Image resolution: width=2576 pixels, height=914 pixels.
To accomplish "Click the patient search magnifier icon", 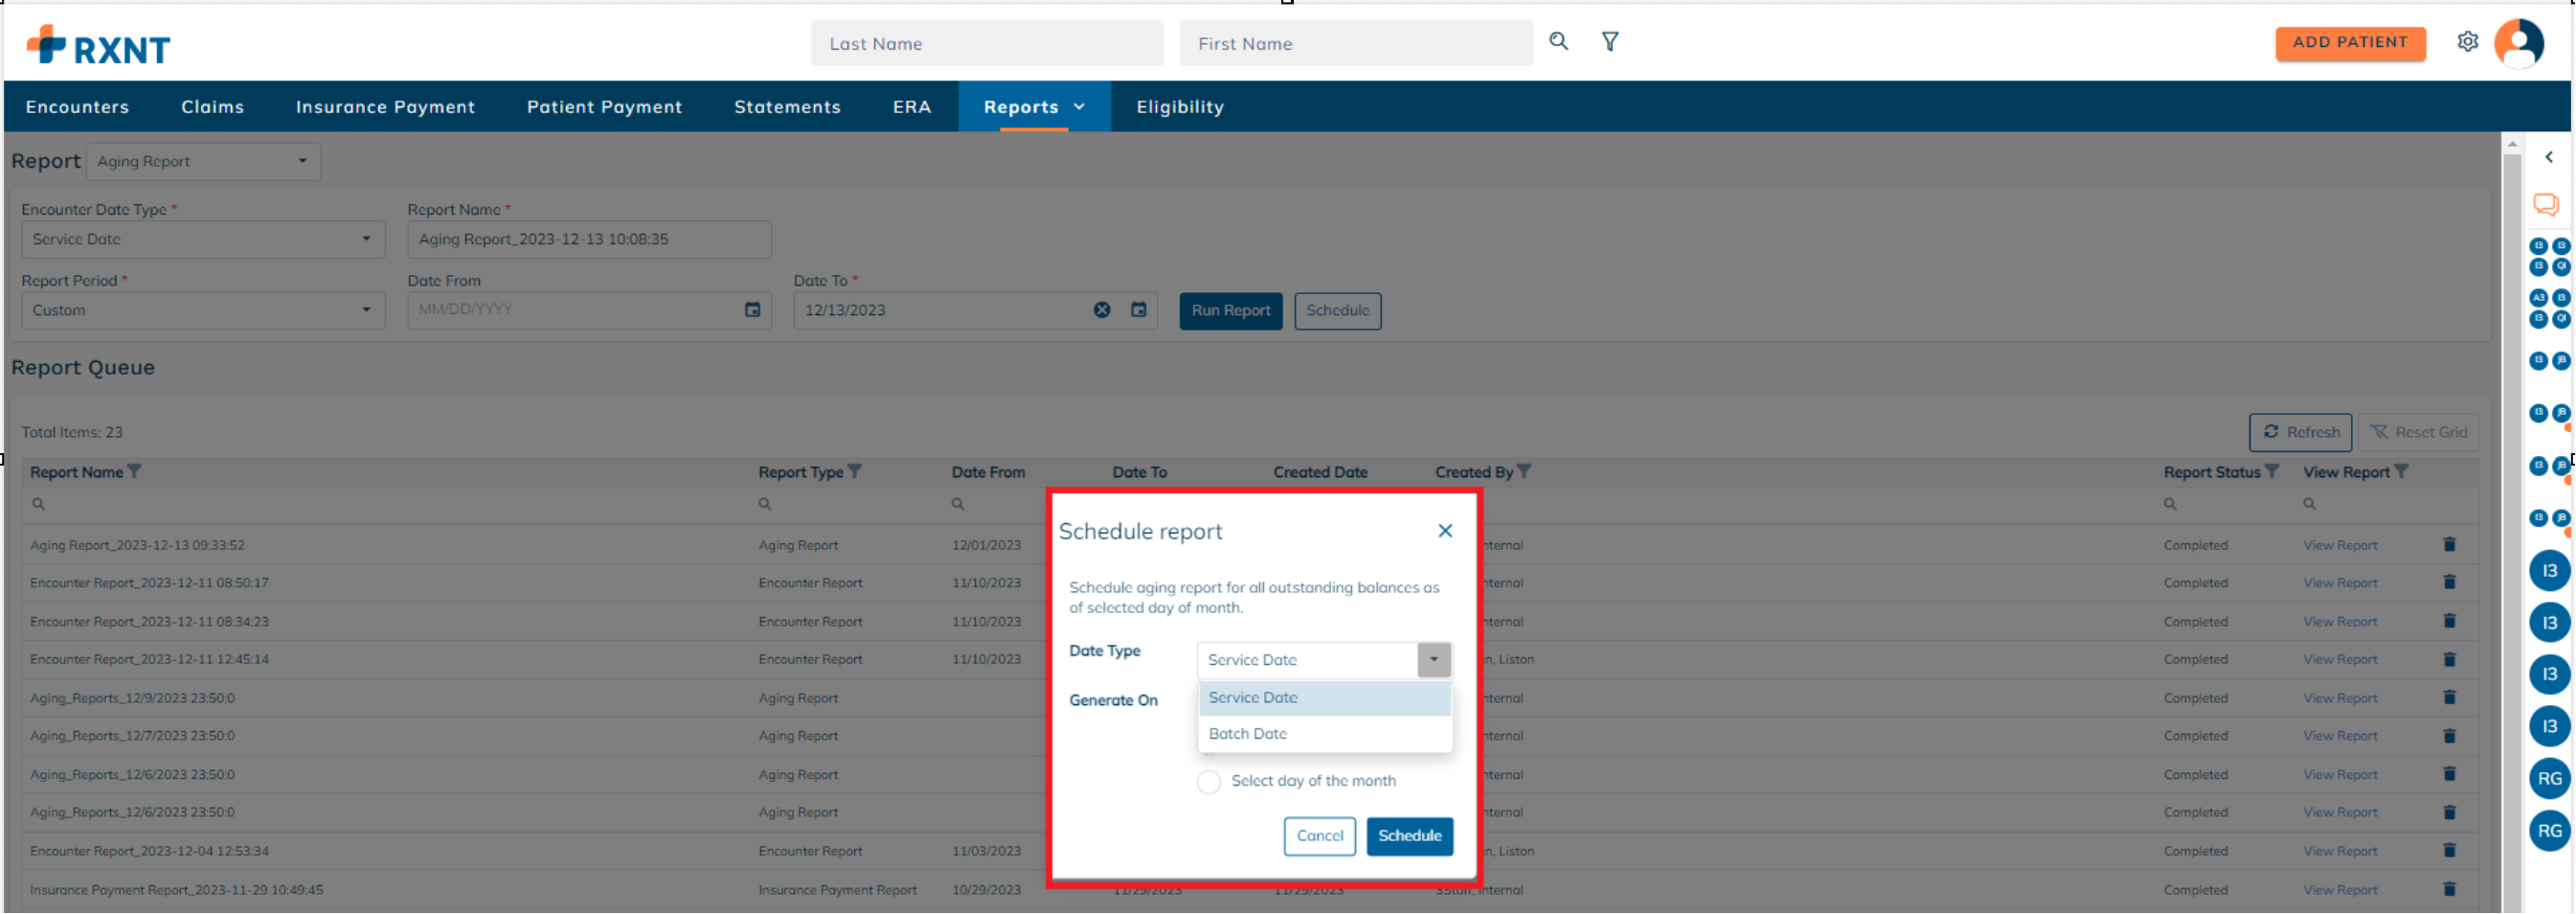I will pos(1558,42).
